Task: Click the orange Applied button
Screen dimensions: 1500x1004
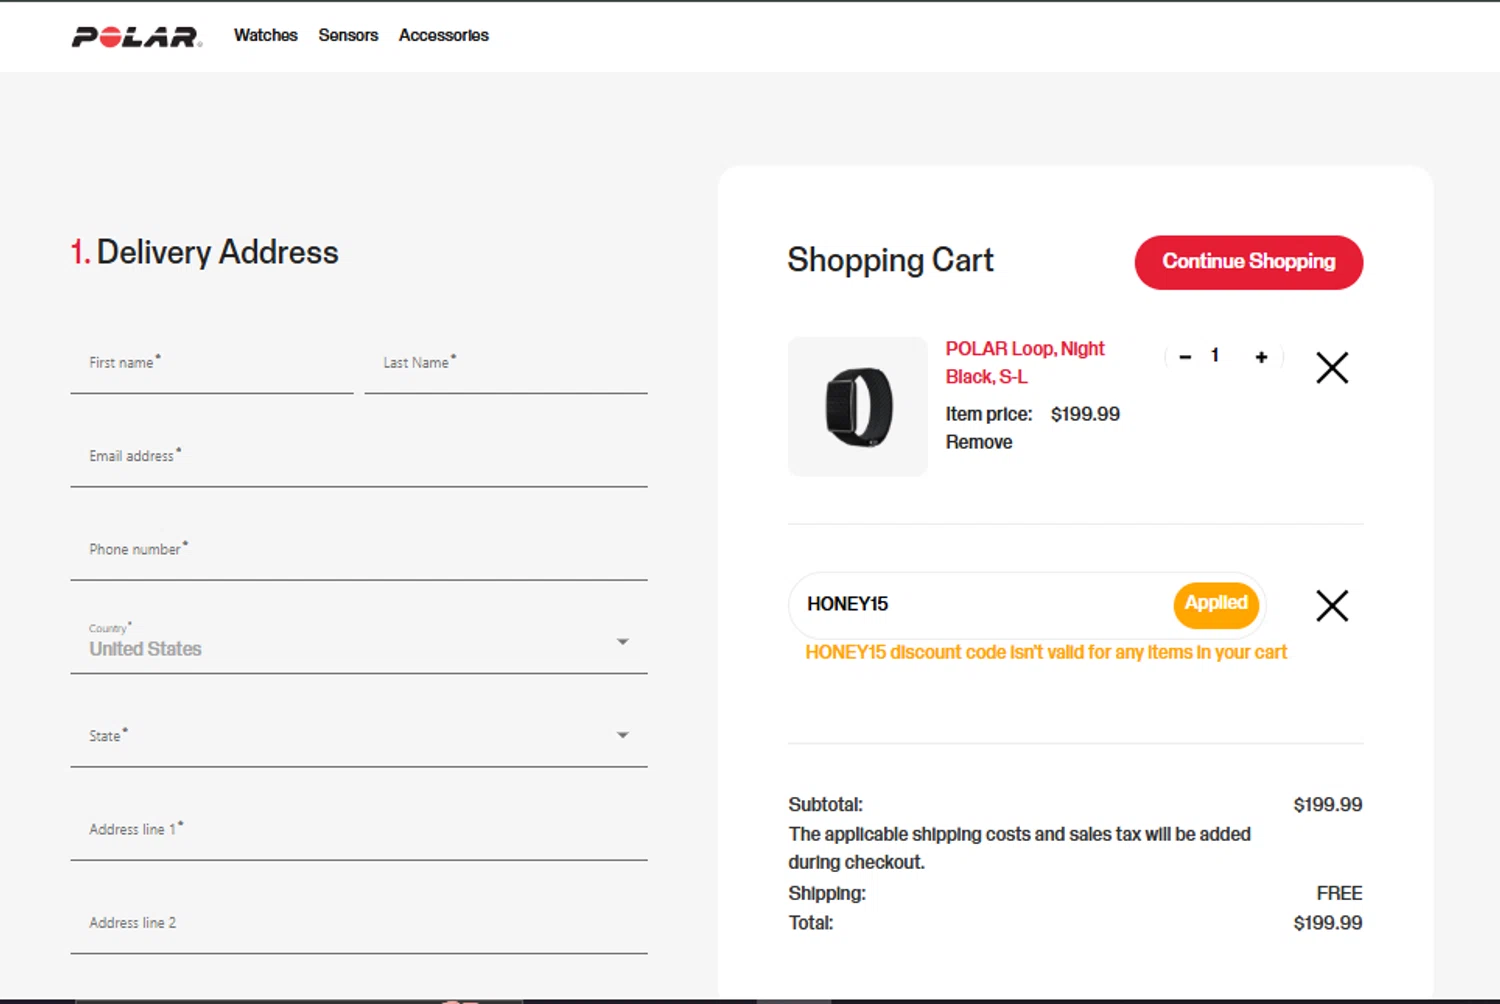Action: pos(1216,605)
